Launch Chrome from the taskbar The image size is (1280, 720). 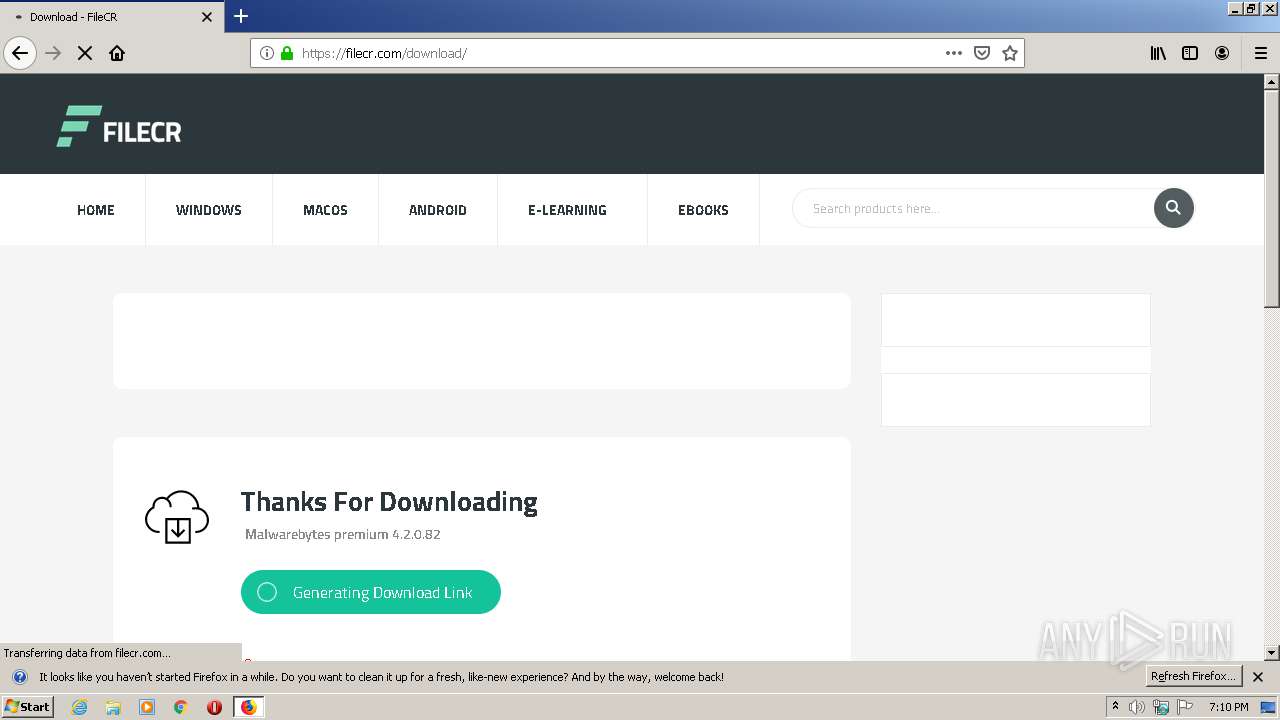(x=181, y=707)
